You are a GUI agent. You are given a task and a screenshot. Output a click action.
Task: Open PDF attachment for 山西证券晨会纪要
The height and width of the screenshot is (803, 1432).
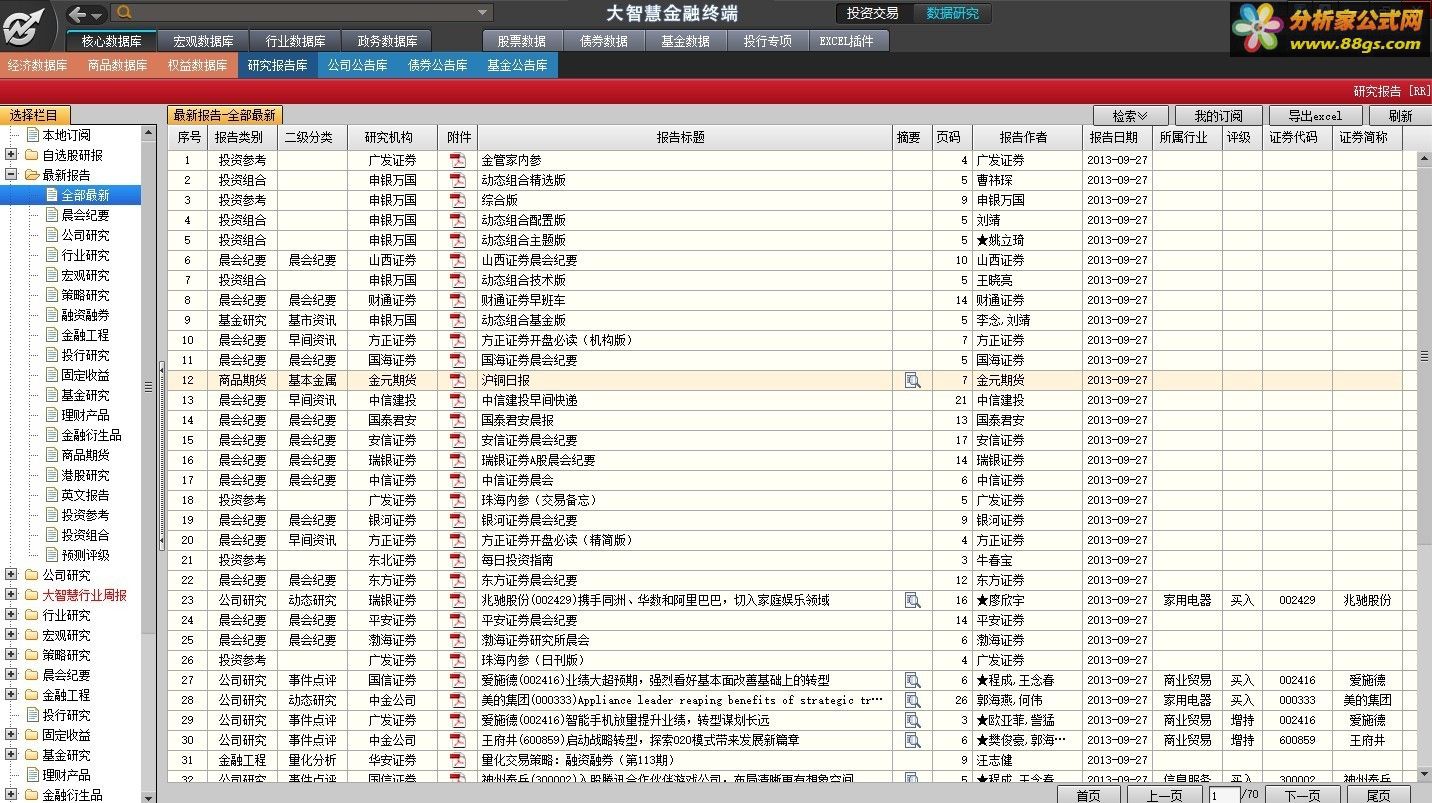pos(458,260)
